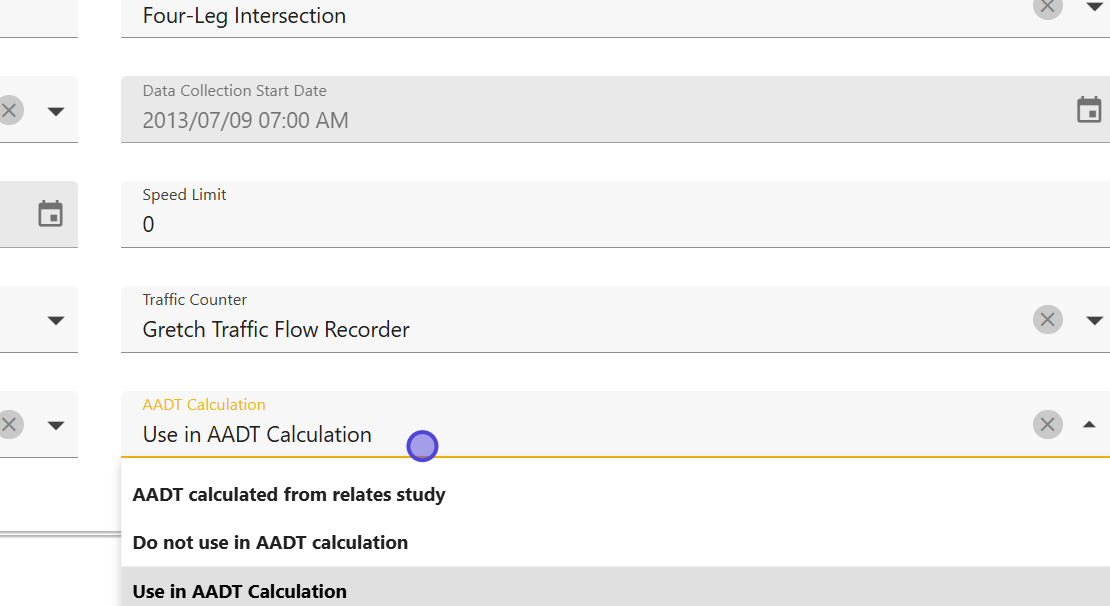Viewport: 1110px width, 606px height.
Task: Clear the AADT Calculation selection
Action: click(x=1047, y=425)
